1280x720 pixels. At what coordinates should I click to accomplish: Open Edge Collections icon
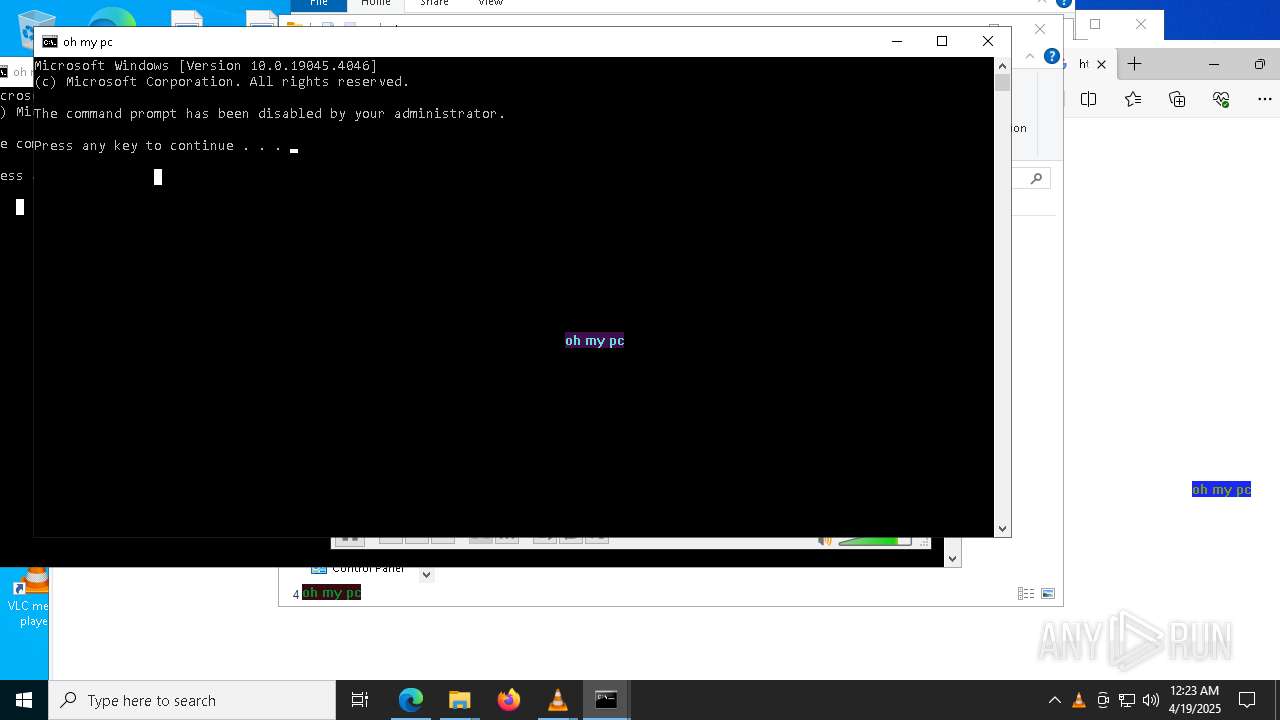[x=1177, y=99]
